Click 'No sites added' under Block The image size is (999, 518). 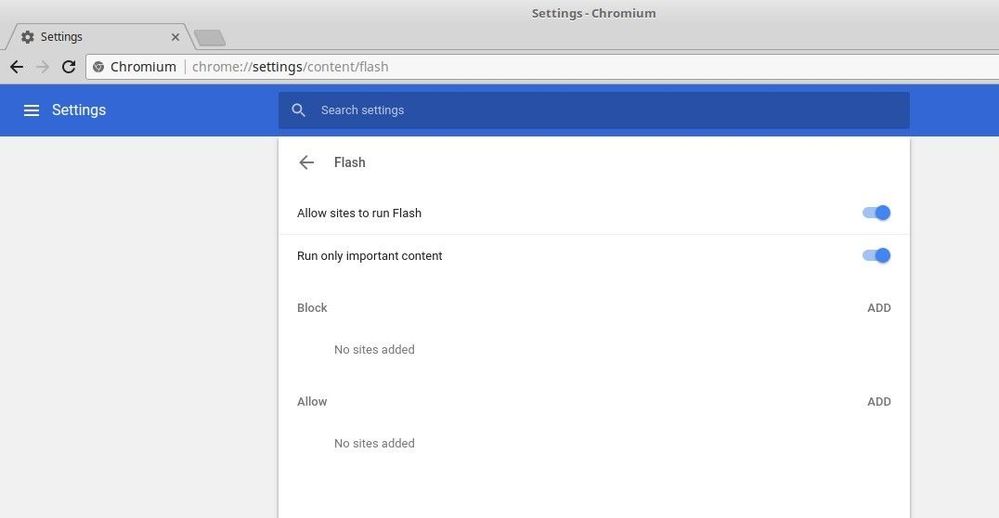point(375,350)
